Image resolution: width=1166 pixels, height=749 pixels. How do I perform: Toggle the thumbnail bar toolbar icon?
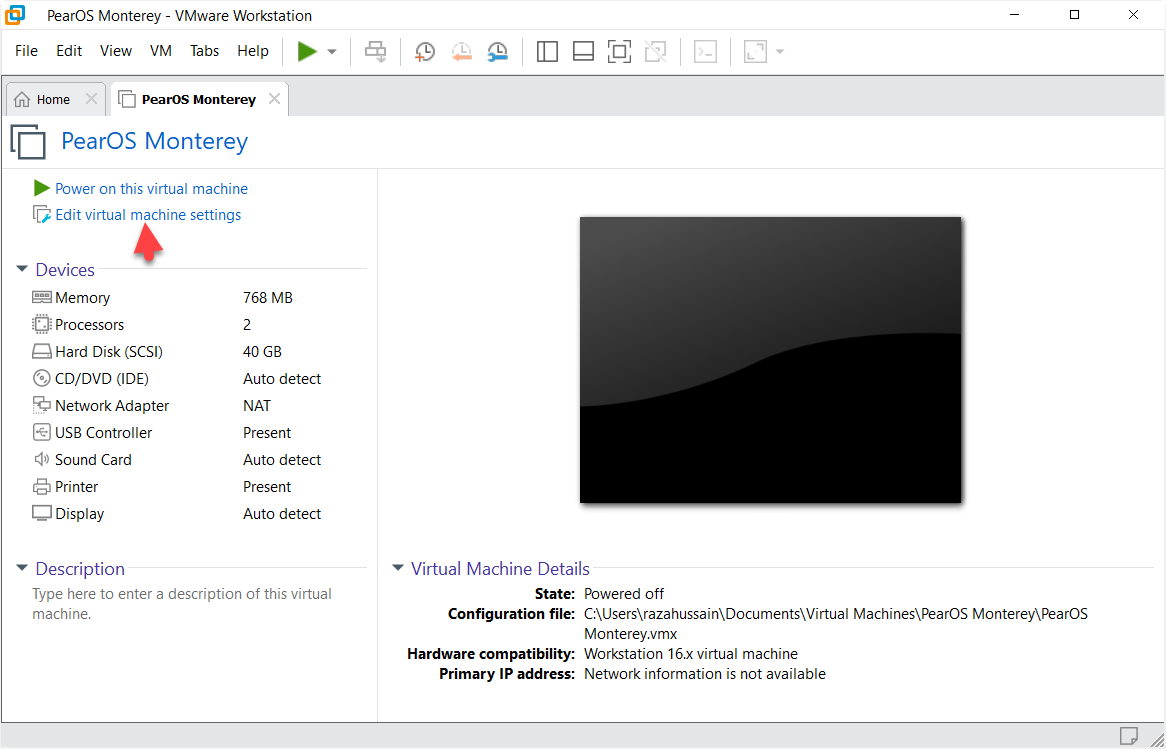tap(583, 52)
